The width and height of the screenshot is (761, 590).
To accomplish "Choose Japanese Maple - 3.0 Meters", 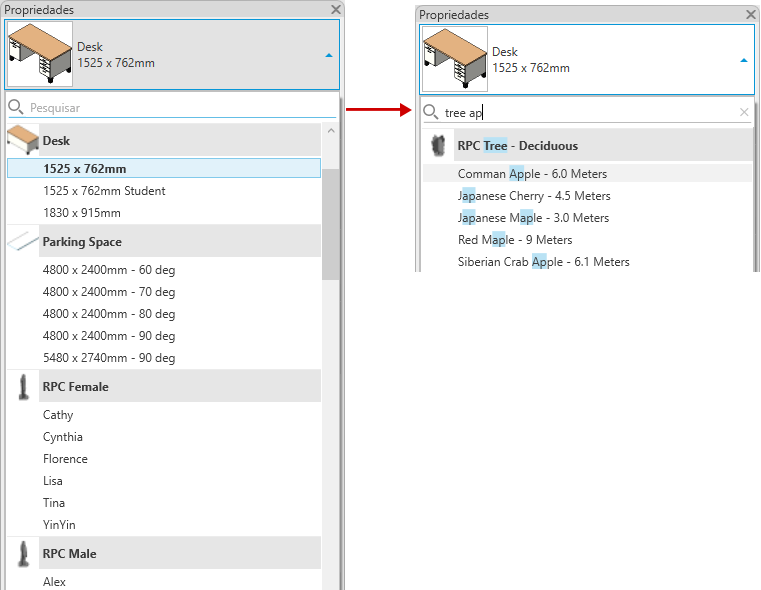I will [587, 217].
